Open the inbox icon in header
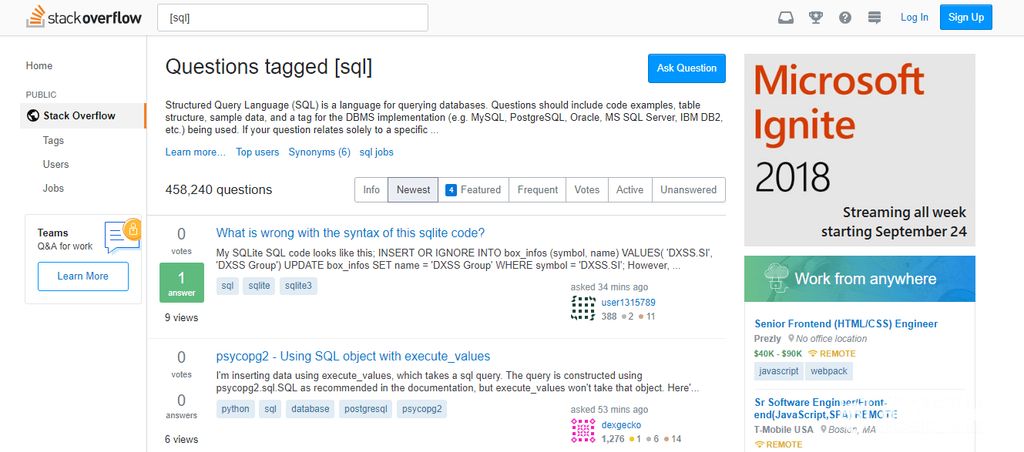The image size is (1024, 452). tap(786, 18)
